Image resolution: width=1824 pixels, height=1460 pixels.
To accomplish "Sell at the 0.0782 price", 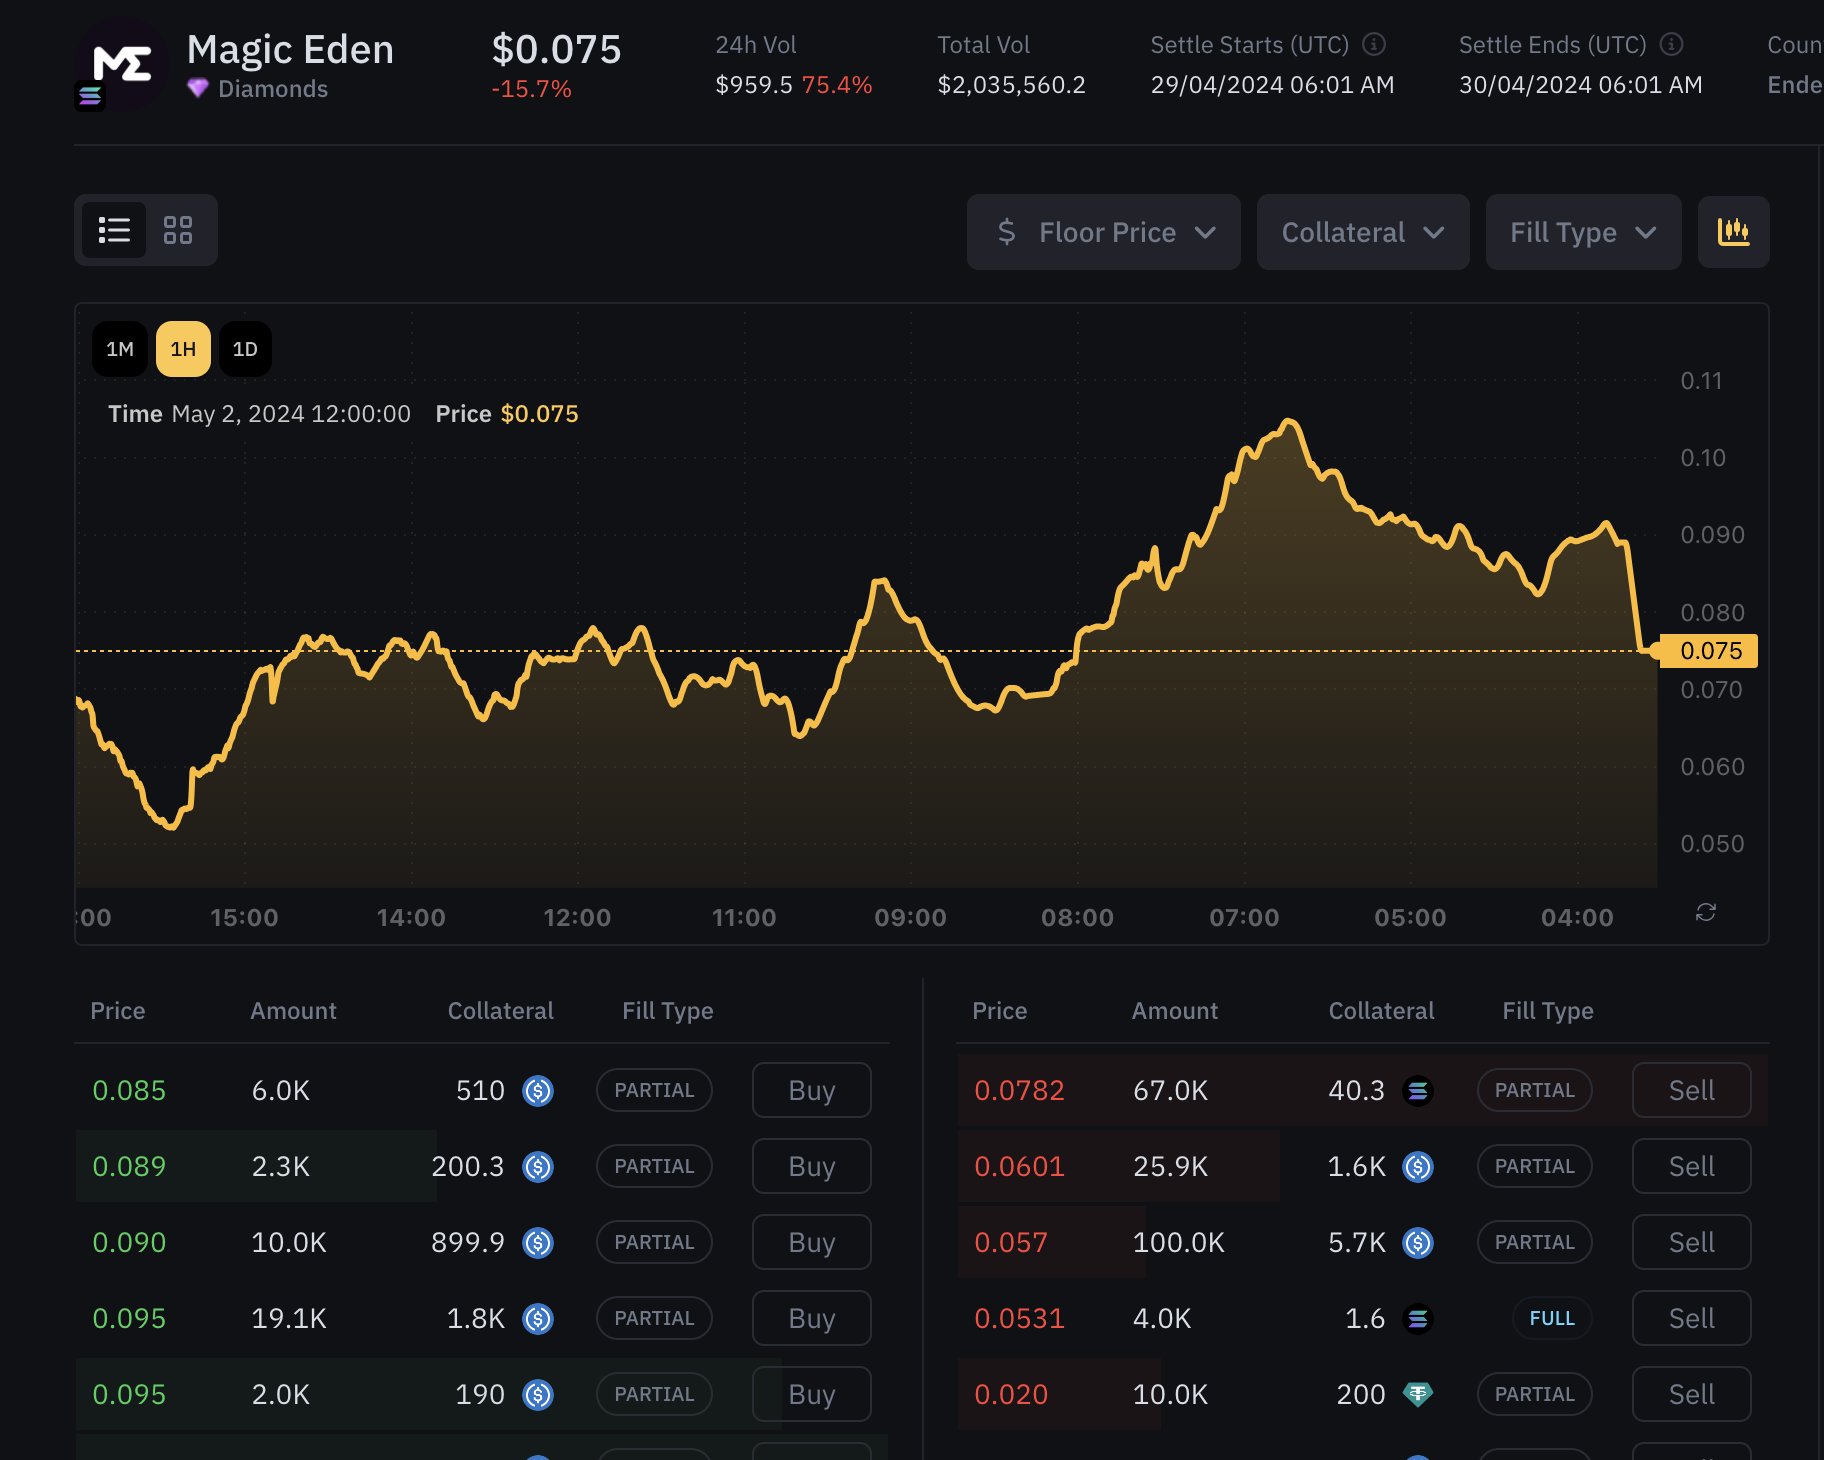I will (1691, 1090).
